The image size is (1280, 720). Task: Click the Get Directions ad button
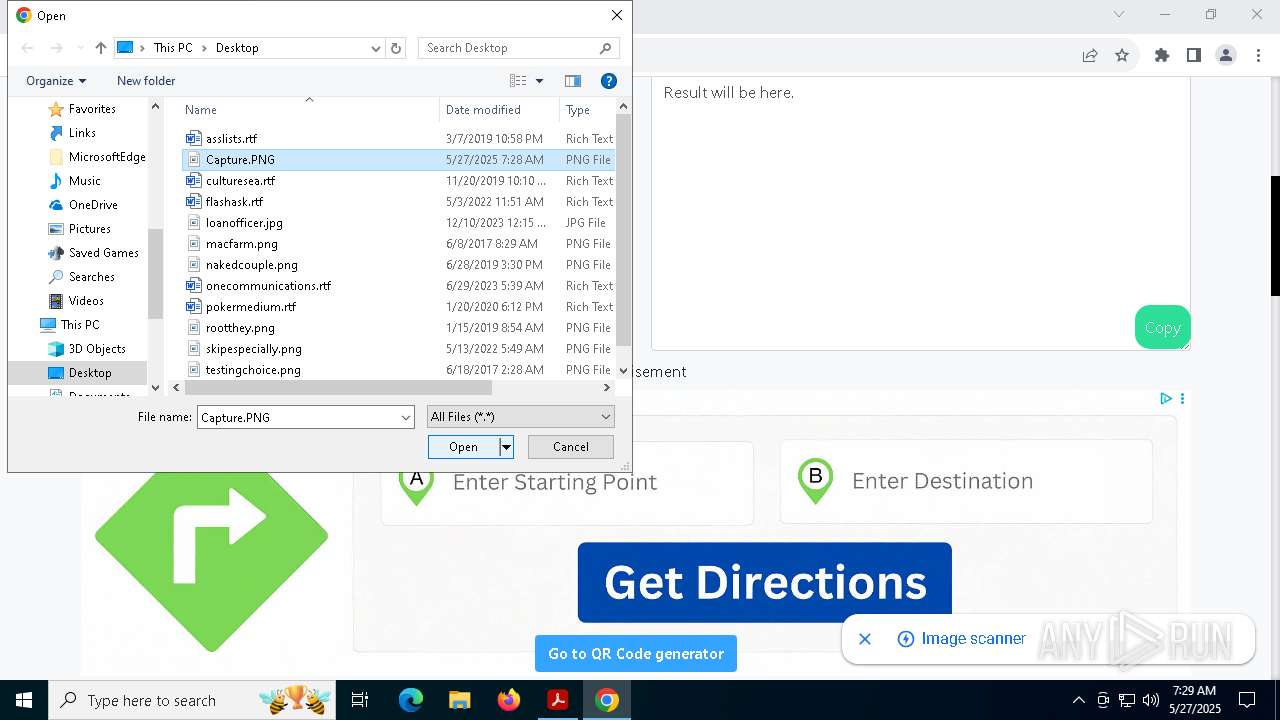[765, 583]
